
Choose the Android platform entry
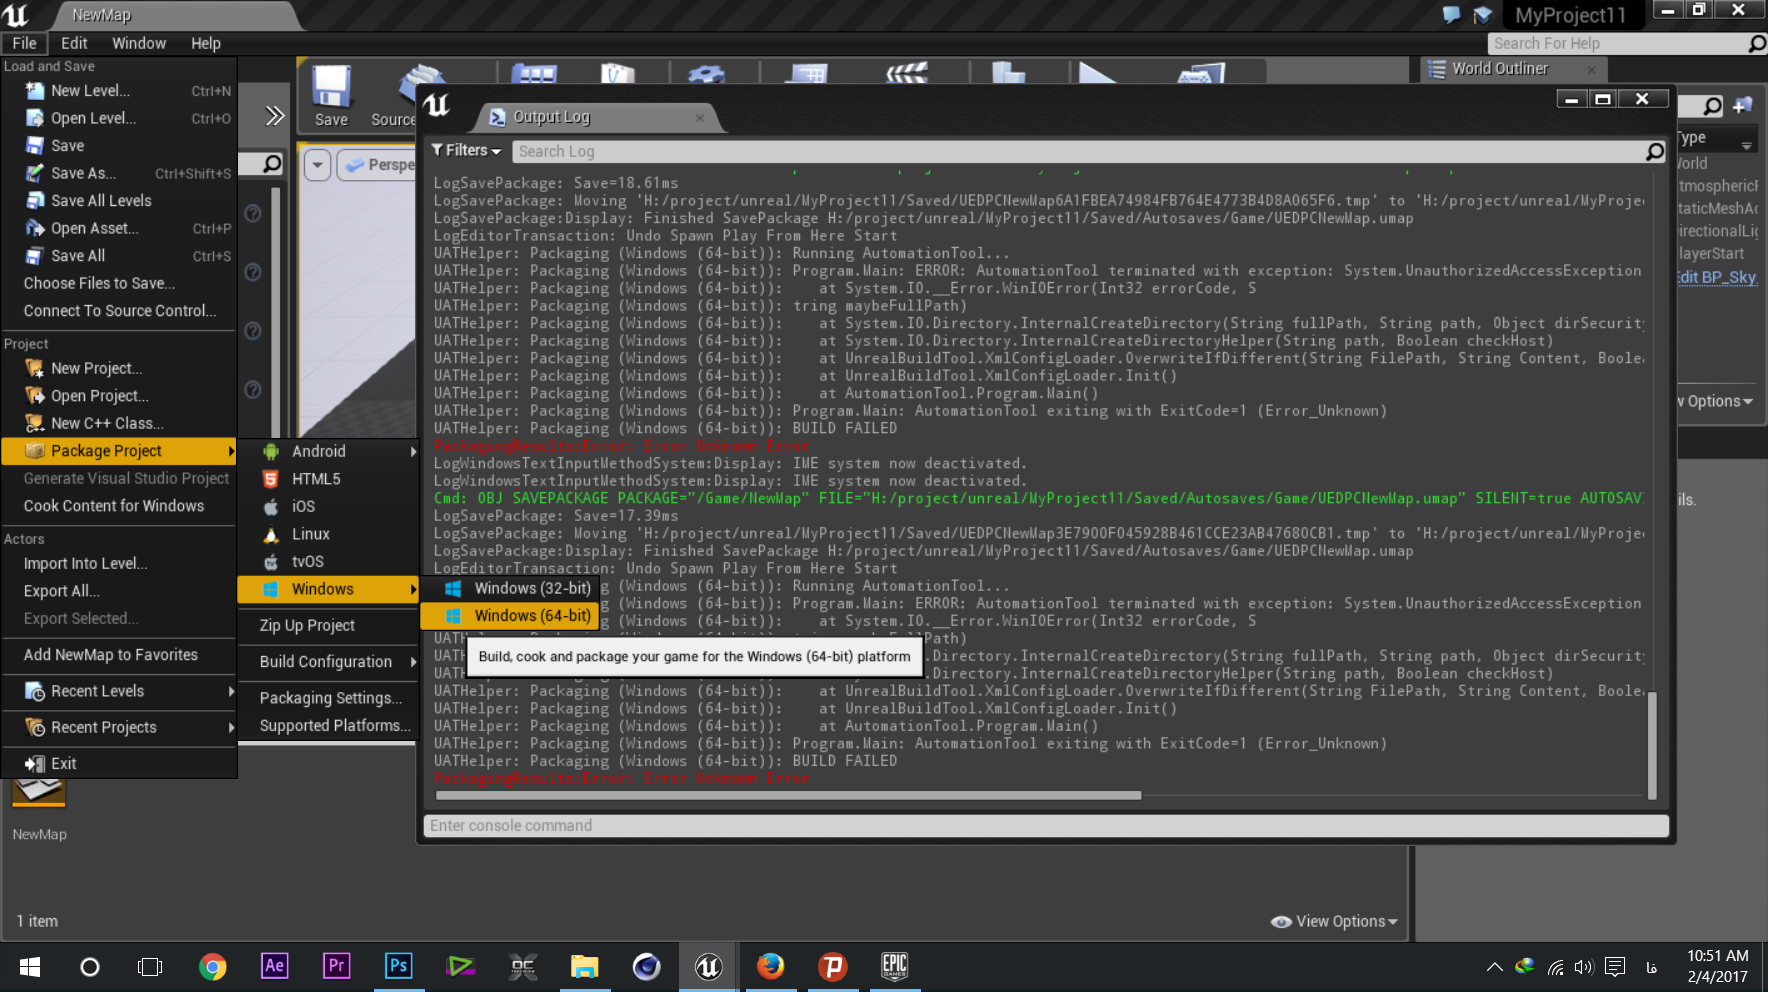(x=328, y=452)
